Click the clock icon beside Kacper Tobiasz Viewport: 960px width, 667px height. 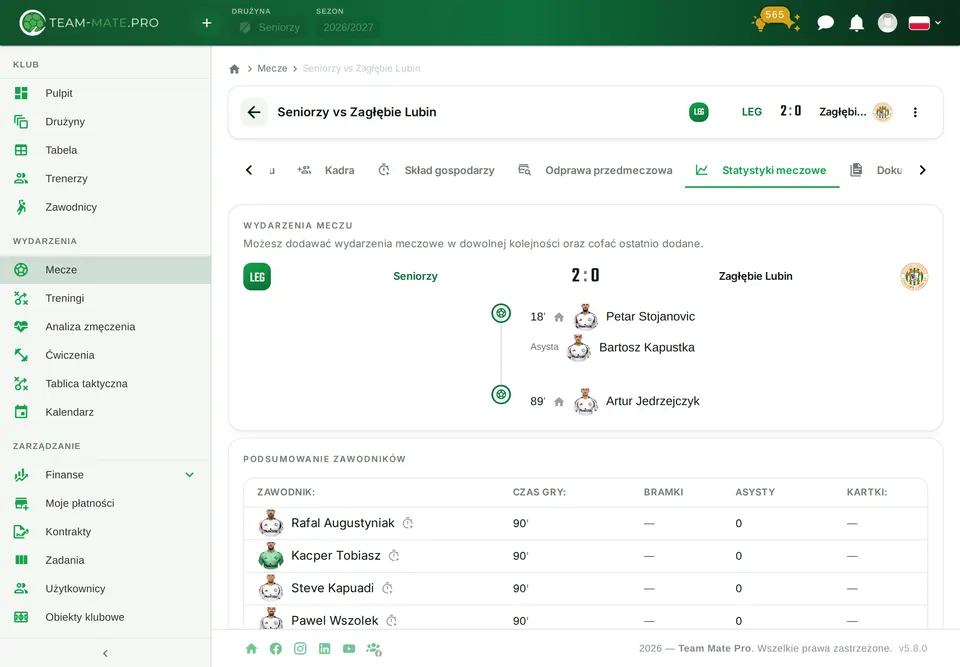point(394,556)
